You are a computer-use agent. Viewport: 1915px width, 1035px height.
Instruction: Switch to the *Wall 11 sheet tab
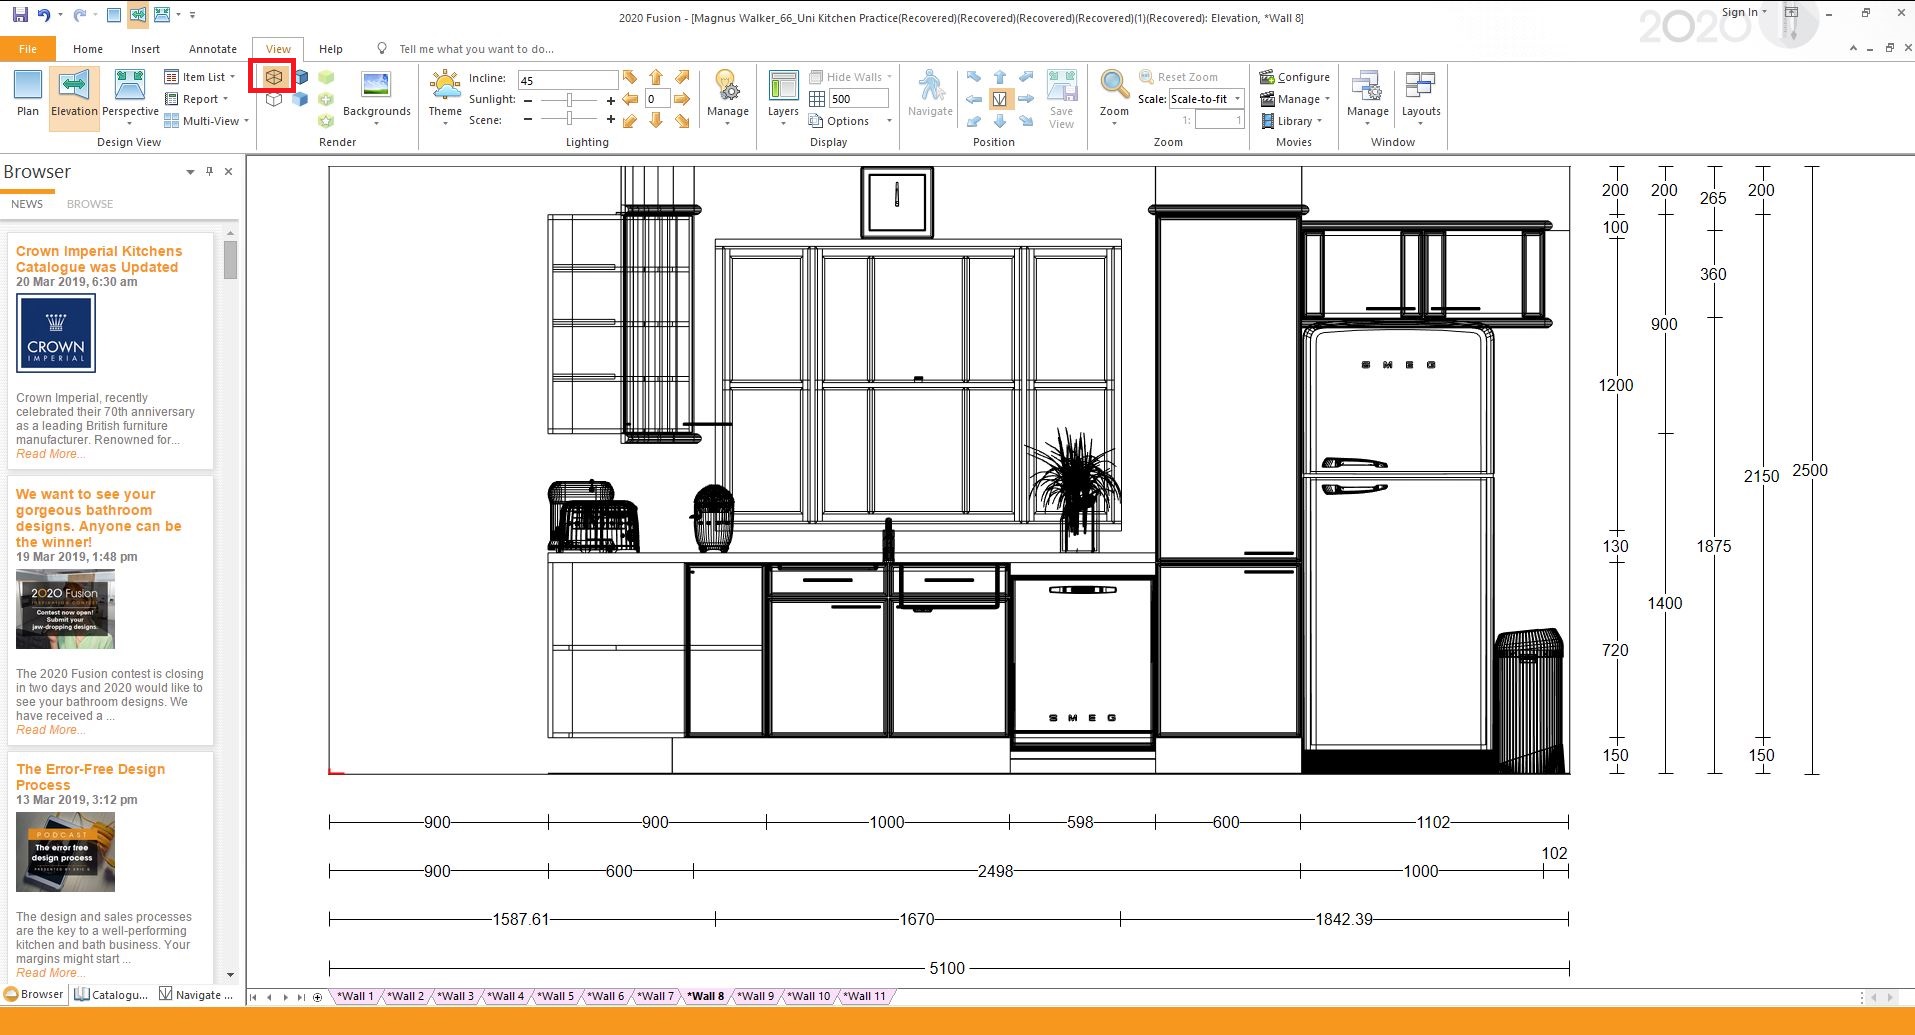tap(865, 996)
